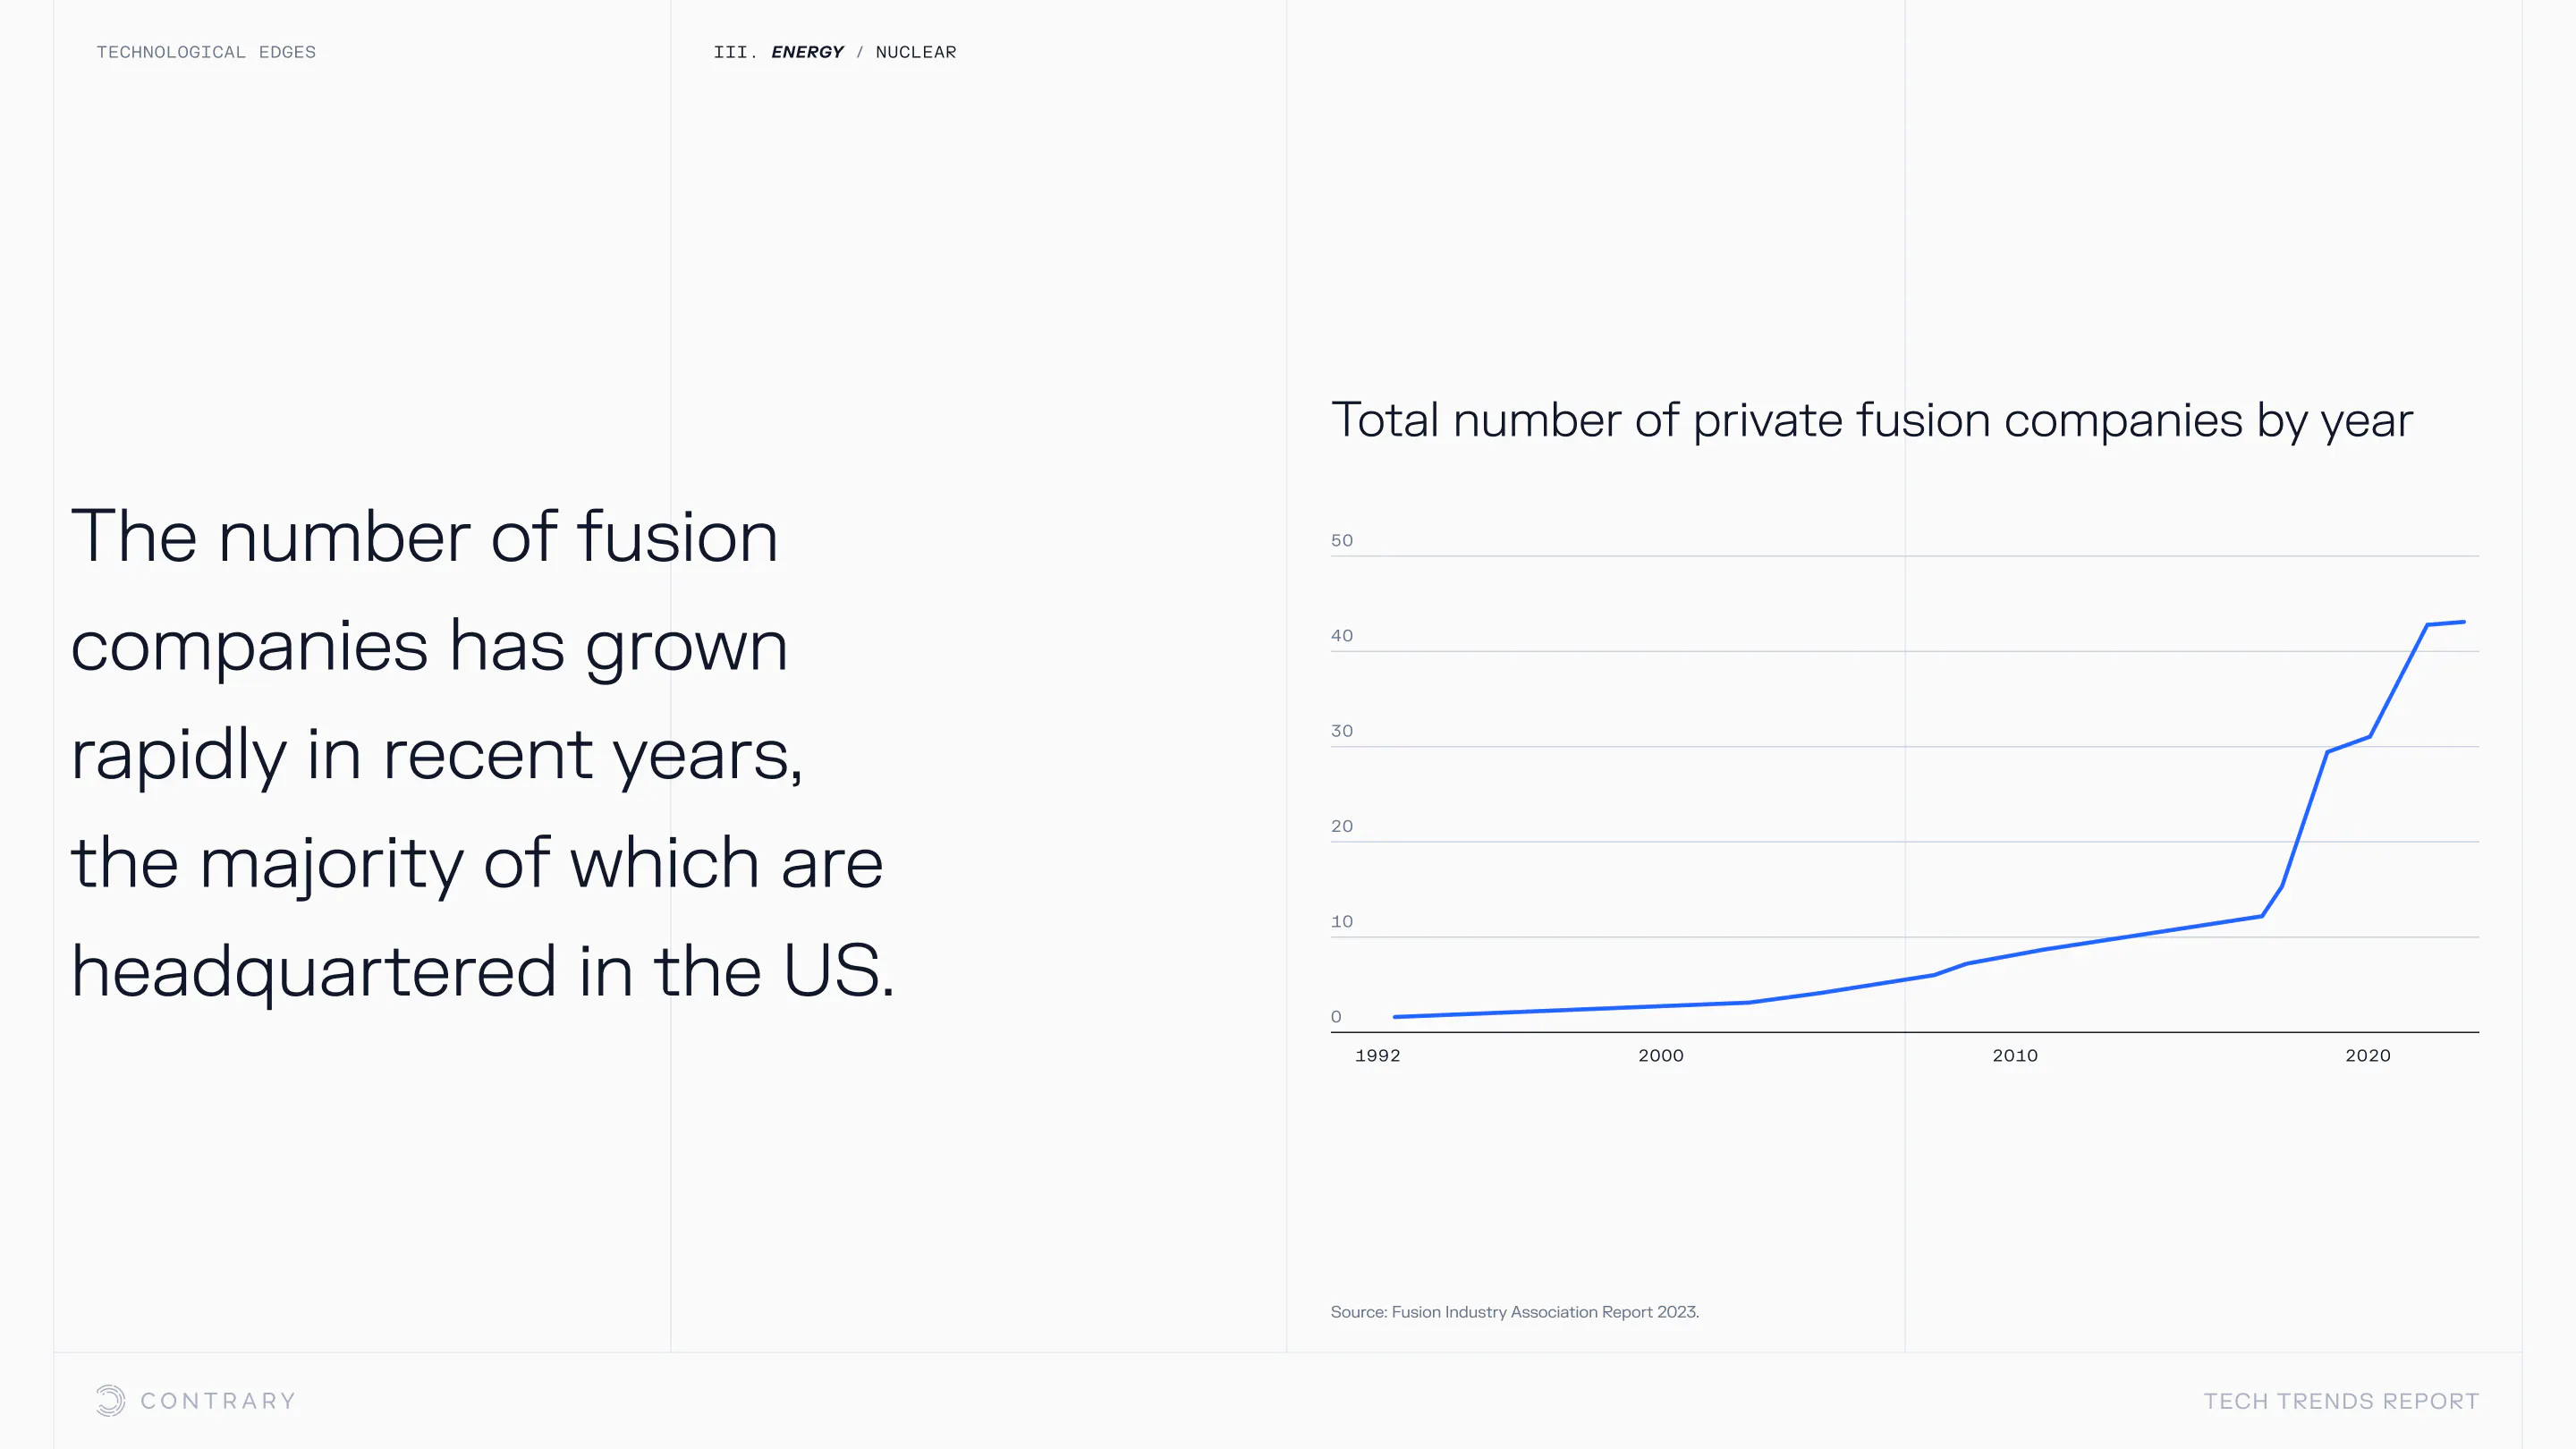Click the NUCLEAR breadcrumb in the header

916,52
